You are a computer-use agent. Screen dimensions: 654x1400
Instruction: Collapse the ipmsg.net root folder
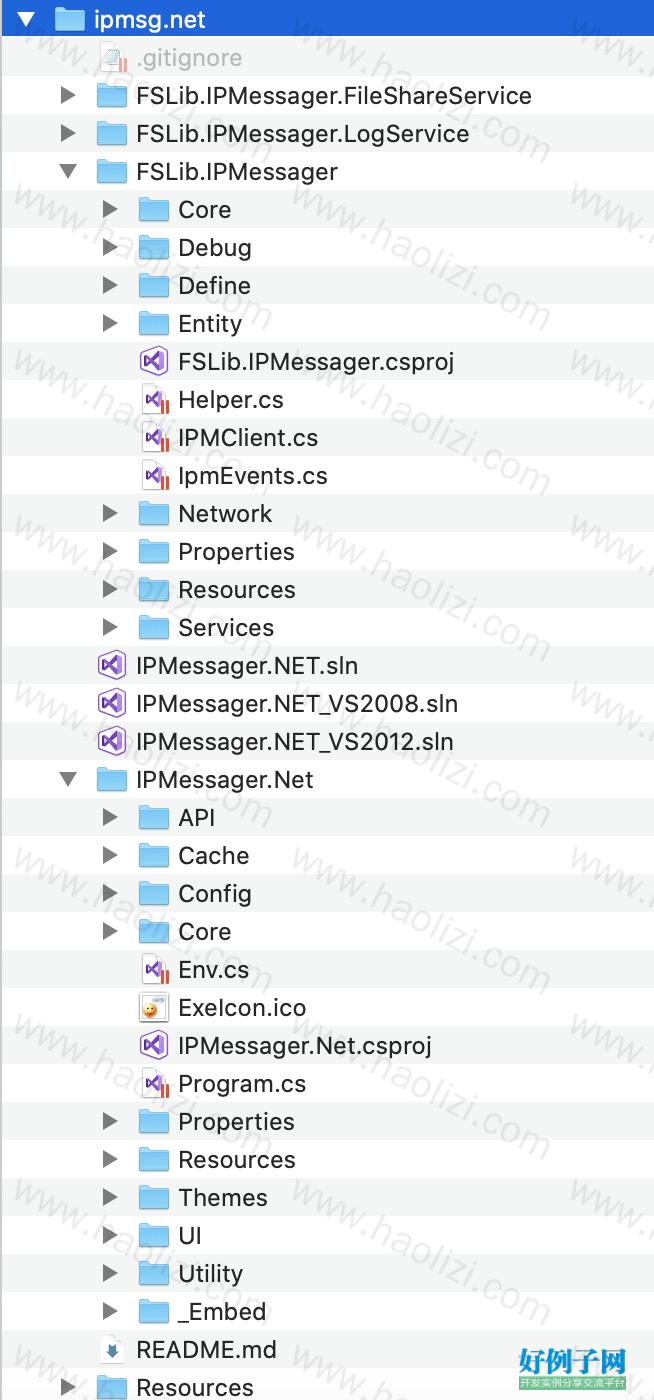coord(26,19)
